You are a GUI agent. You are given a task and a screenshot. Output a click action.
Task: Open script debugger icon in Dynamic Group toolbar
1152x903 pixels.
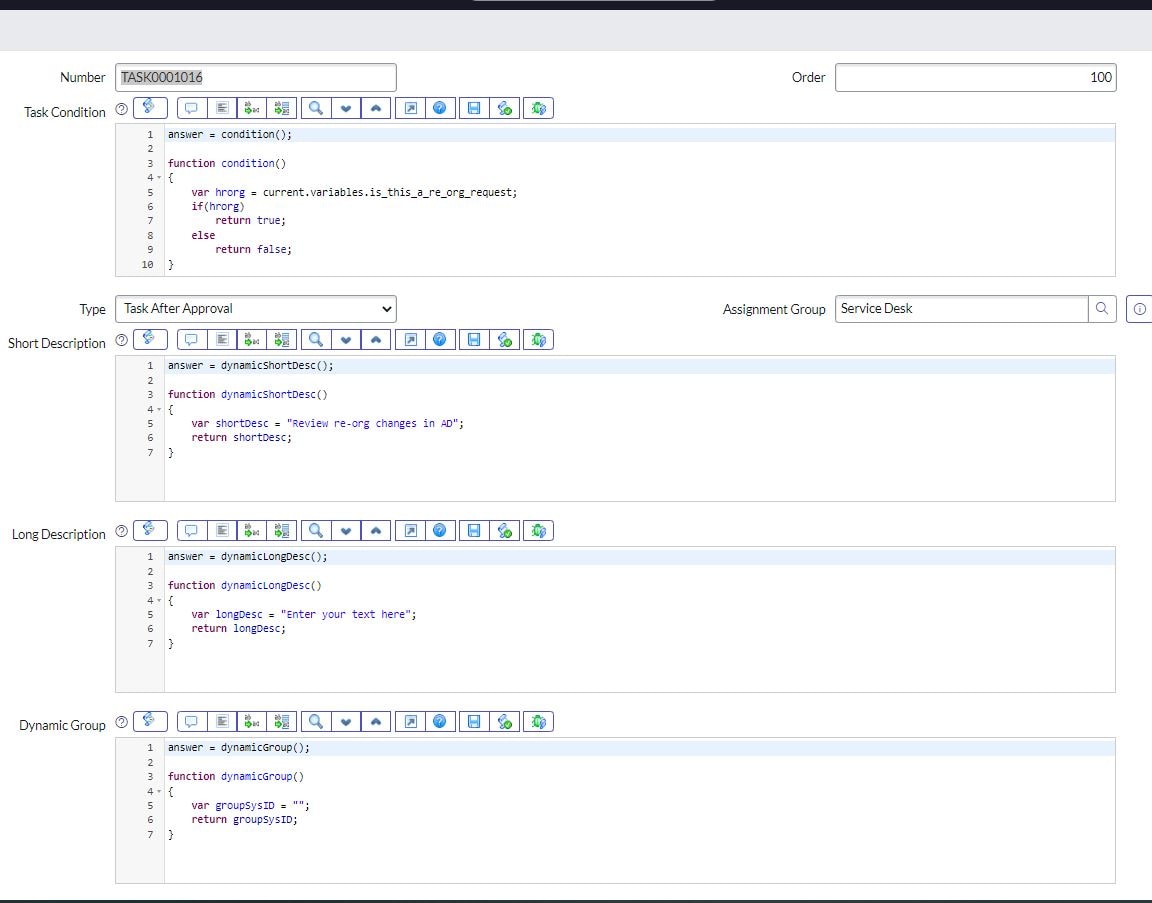pos(539,721)
